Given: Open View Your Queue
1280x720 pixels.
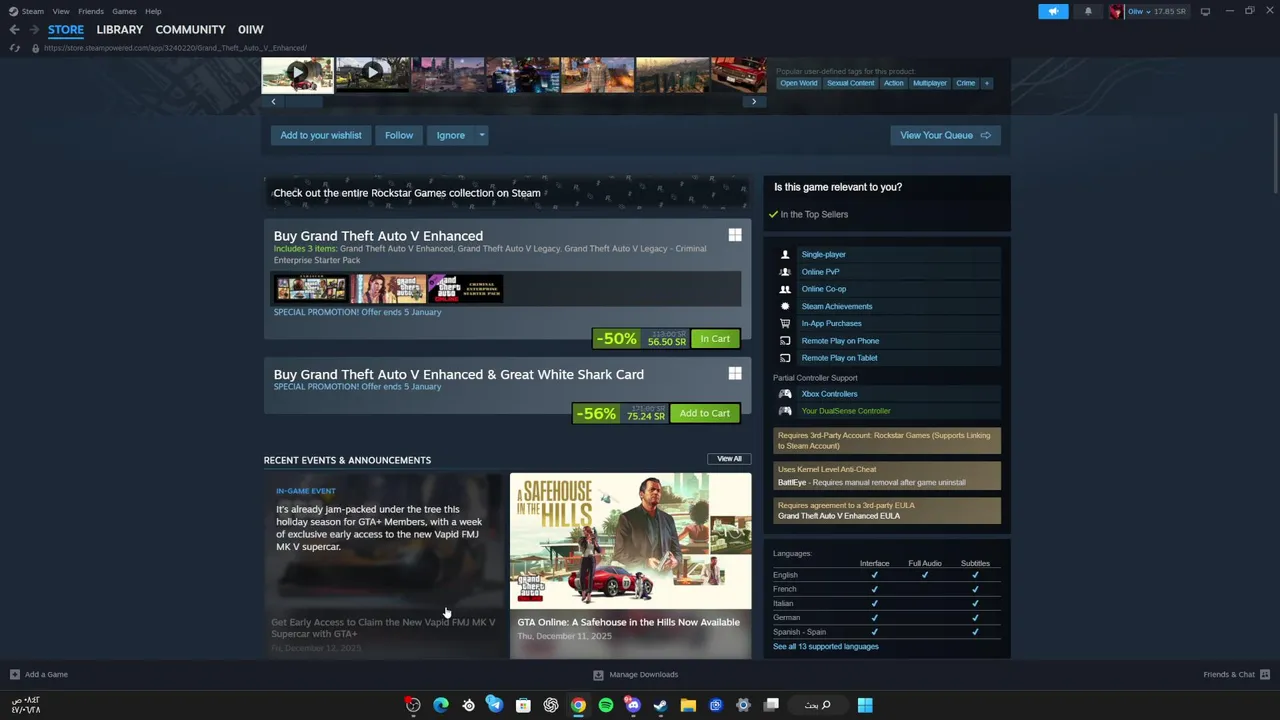Looking at the screenshot, I should point(945,135).
